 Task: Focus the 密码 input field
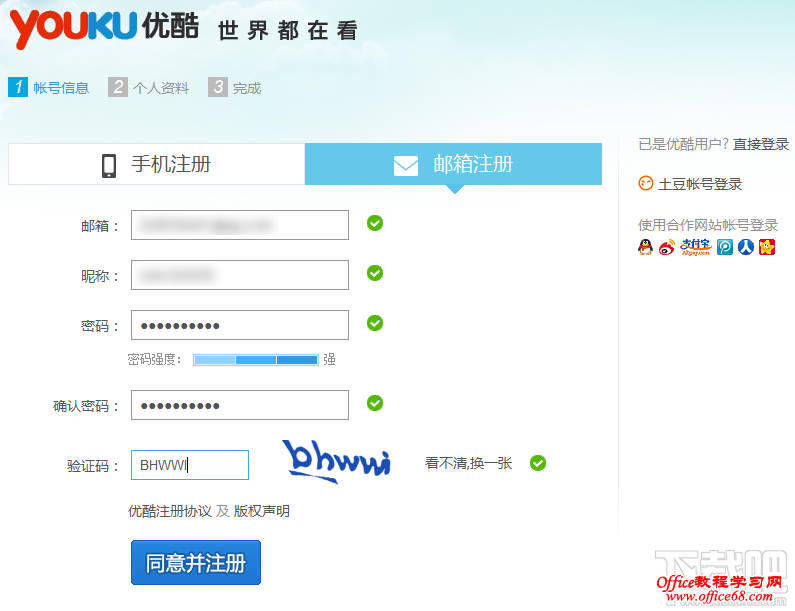(x=240, y=325)
